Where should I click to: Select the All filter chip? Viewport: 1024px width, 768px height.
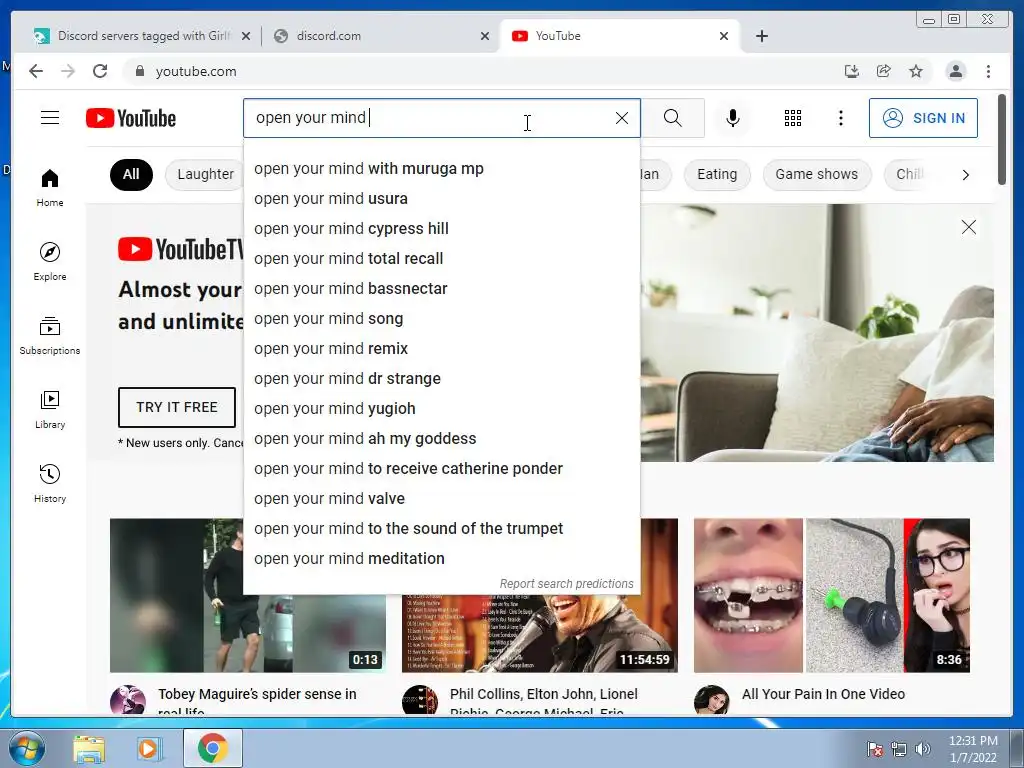point(131,175)
